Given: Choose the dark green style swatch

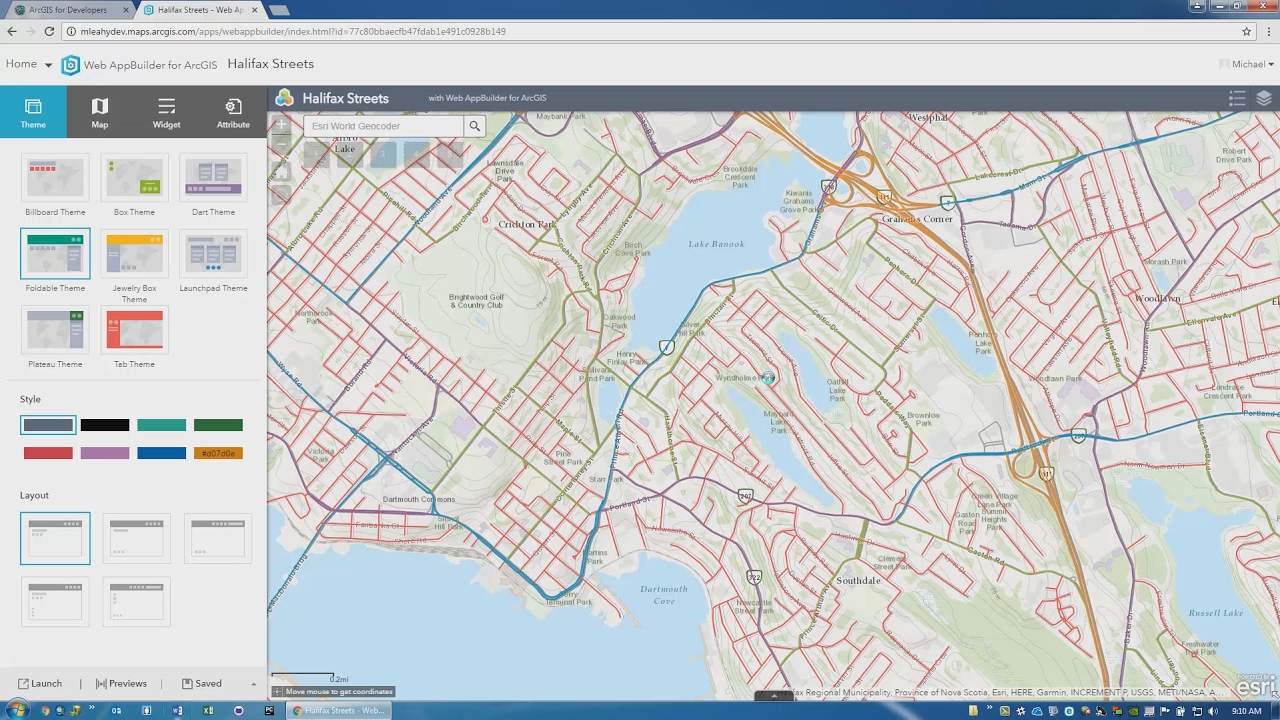Looking at the screenshot, I should (218, 425).
